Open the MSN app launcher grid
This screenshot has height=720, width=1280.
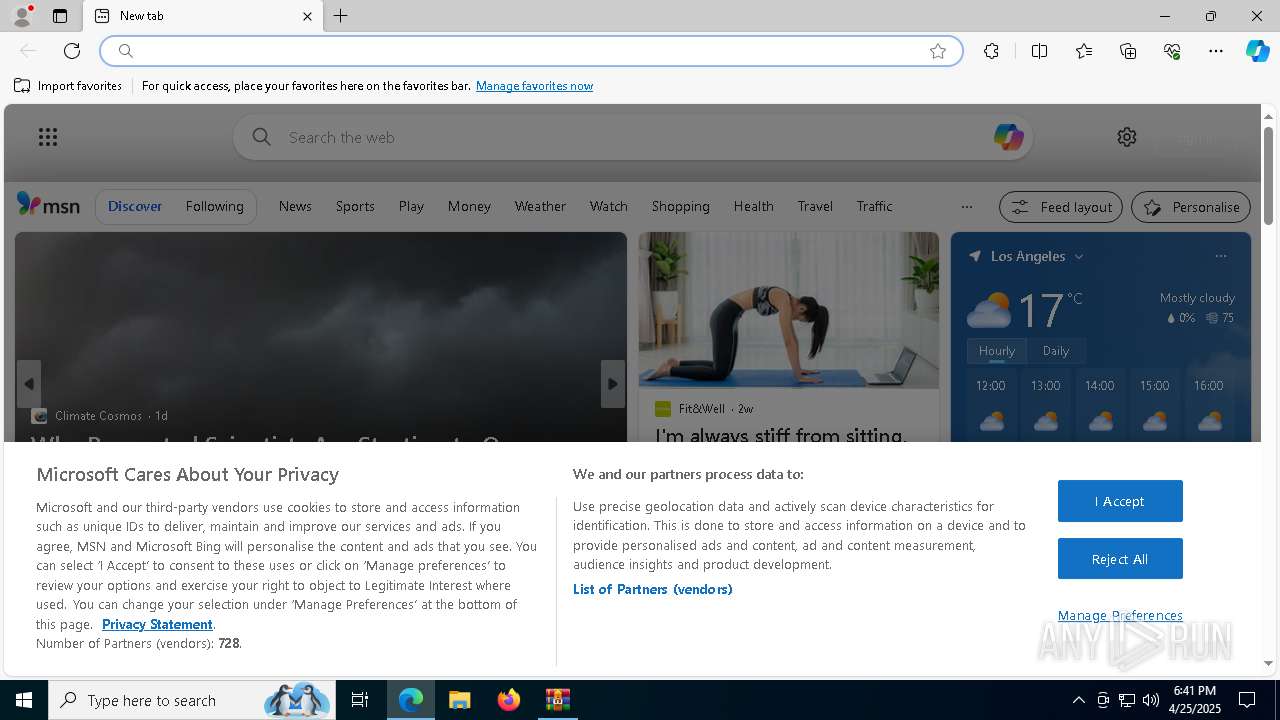[48, 137]
